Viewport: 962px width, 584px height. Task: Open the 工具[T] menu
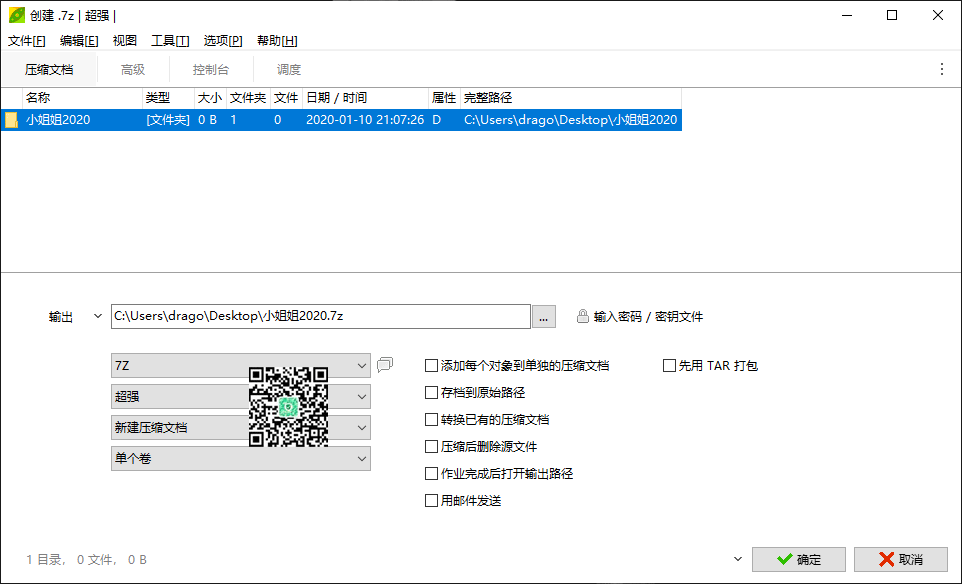170,41
